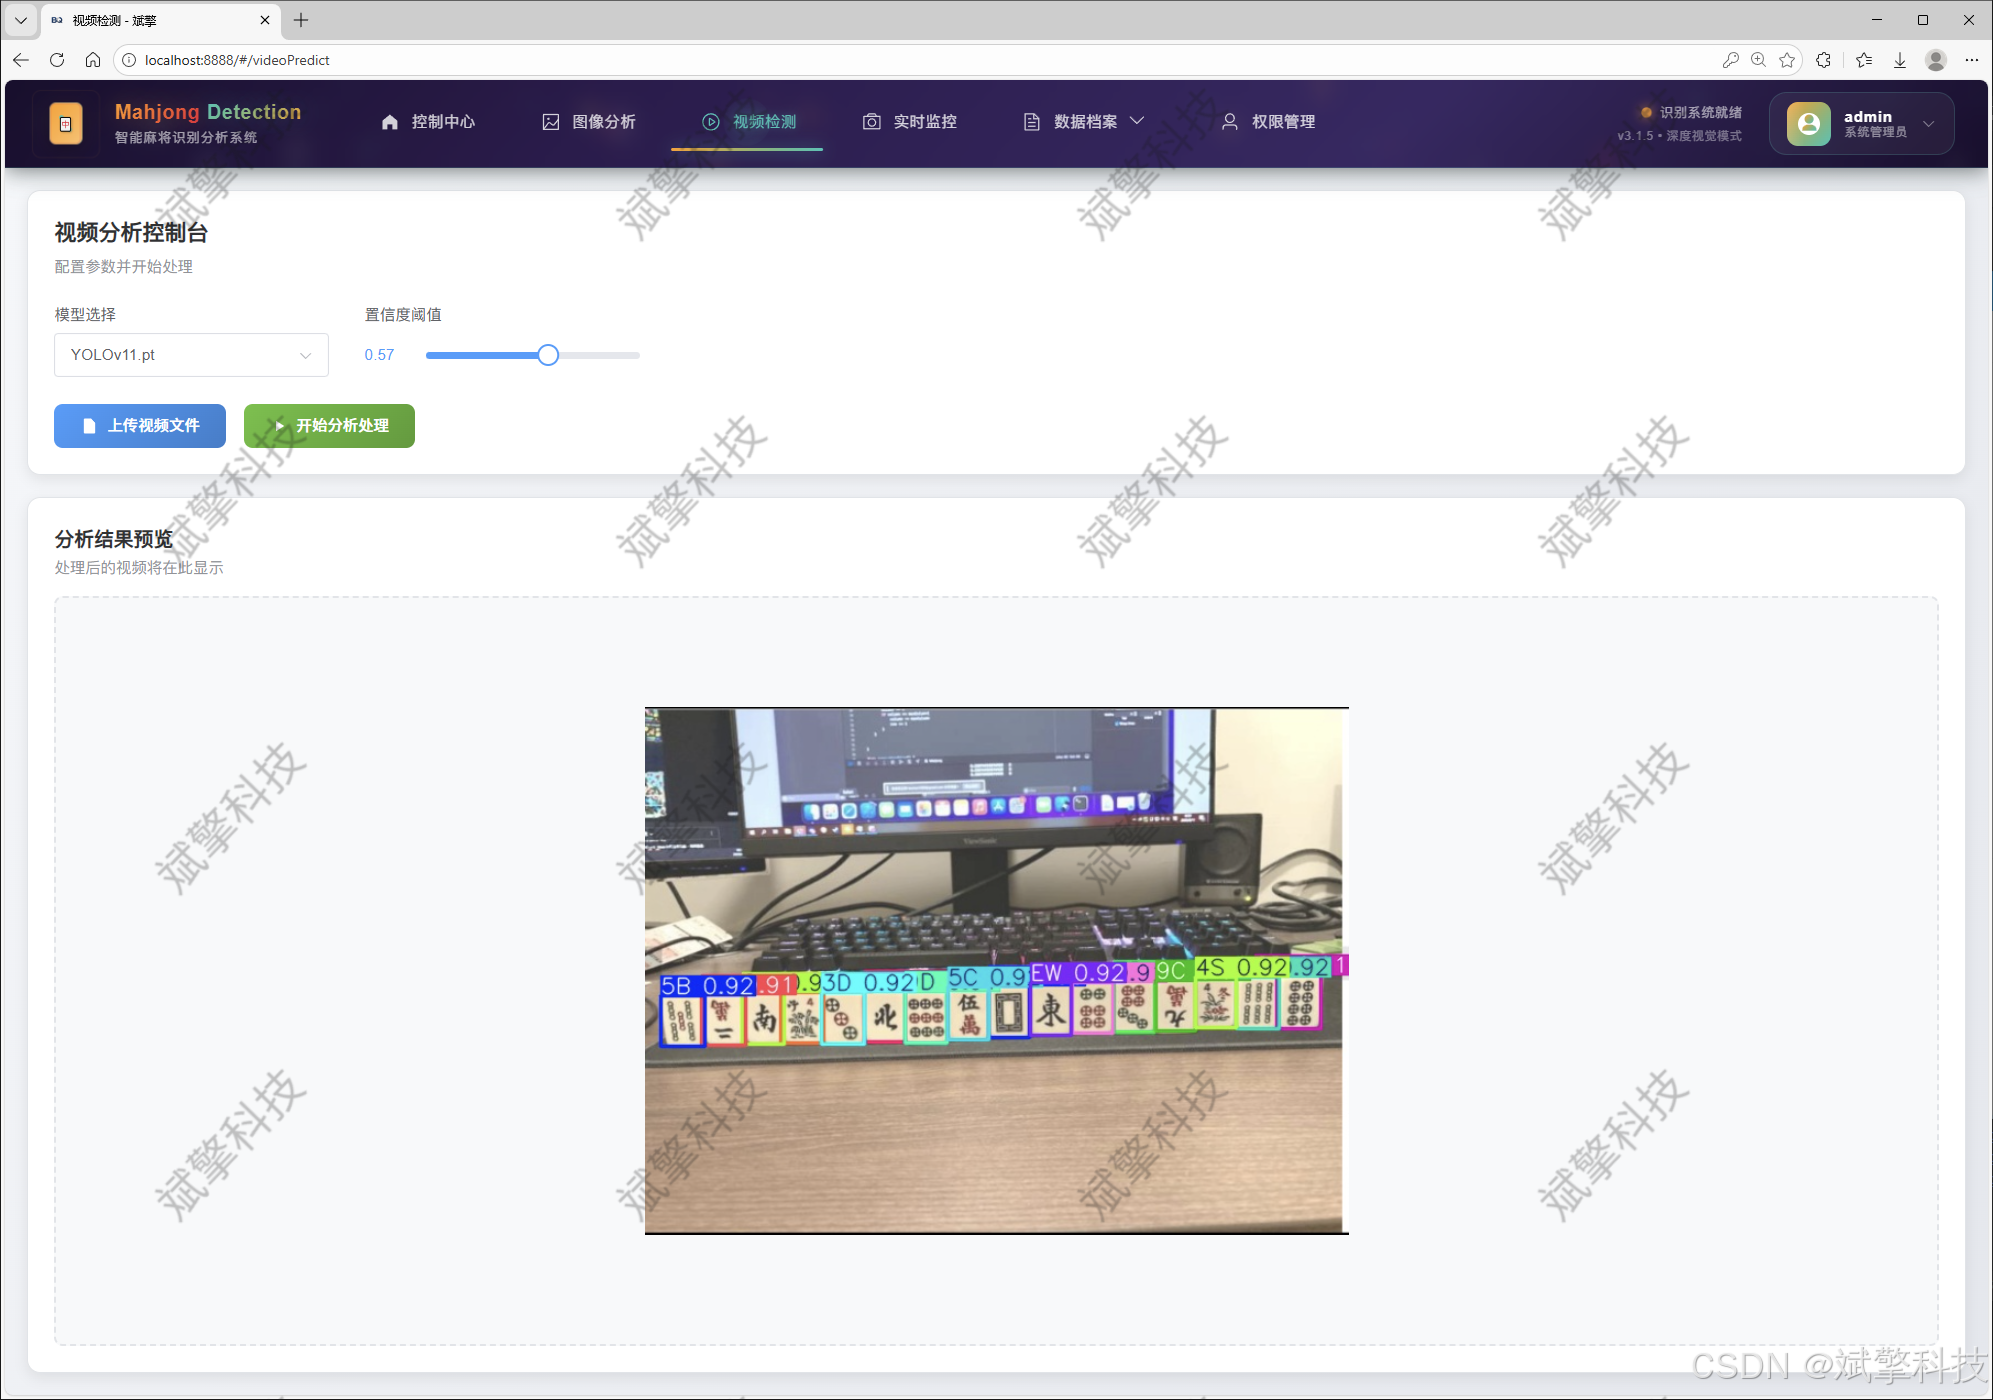Click the Mahjong Detection logo icon

[x=66, y=124]
